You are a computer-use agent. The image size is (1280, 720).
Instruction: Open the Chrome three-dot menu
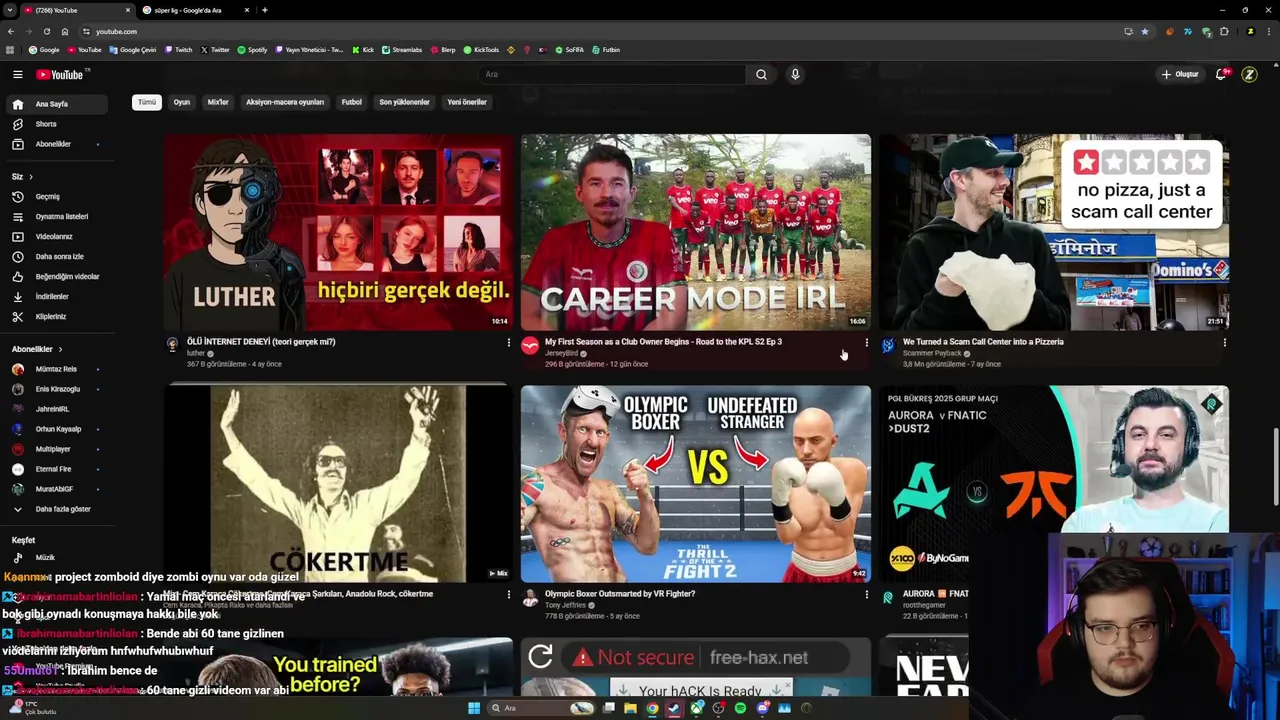[1269, 31]
